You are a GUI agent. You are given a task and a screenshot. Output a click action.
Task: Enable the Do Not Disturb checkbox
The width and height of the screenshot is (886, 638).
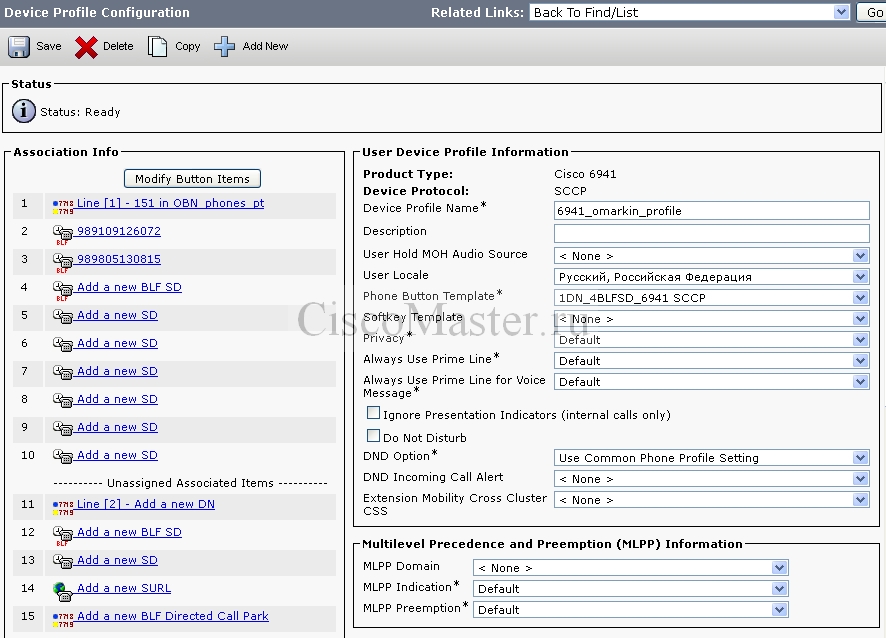click(x=373, y=436)
